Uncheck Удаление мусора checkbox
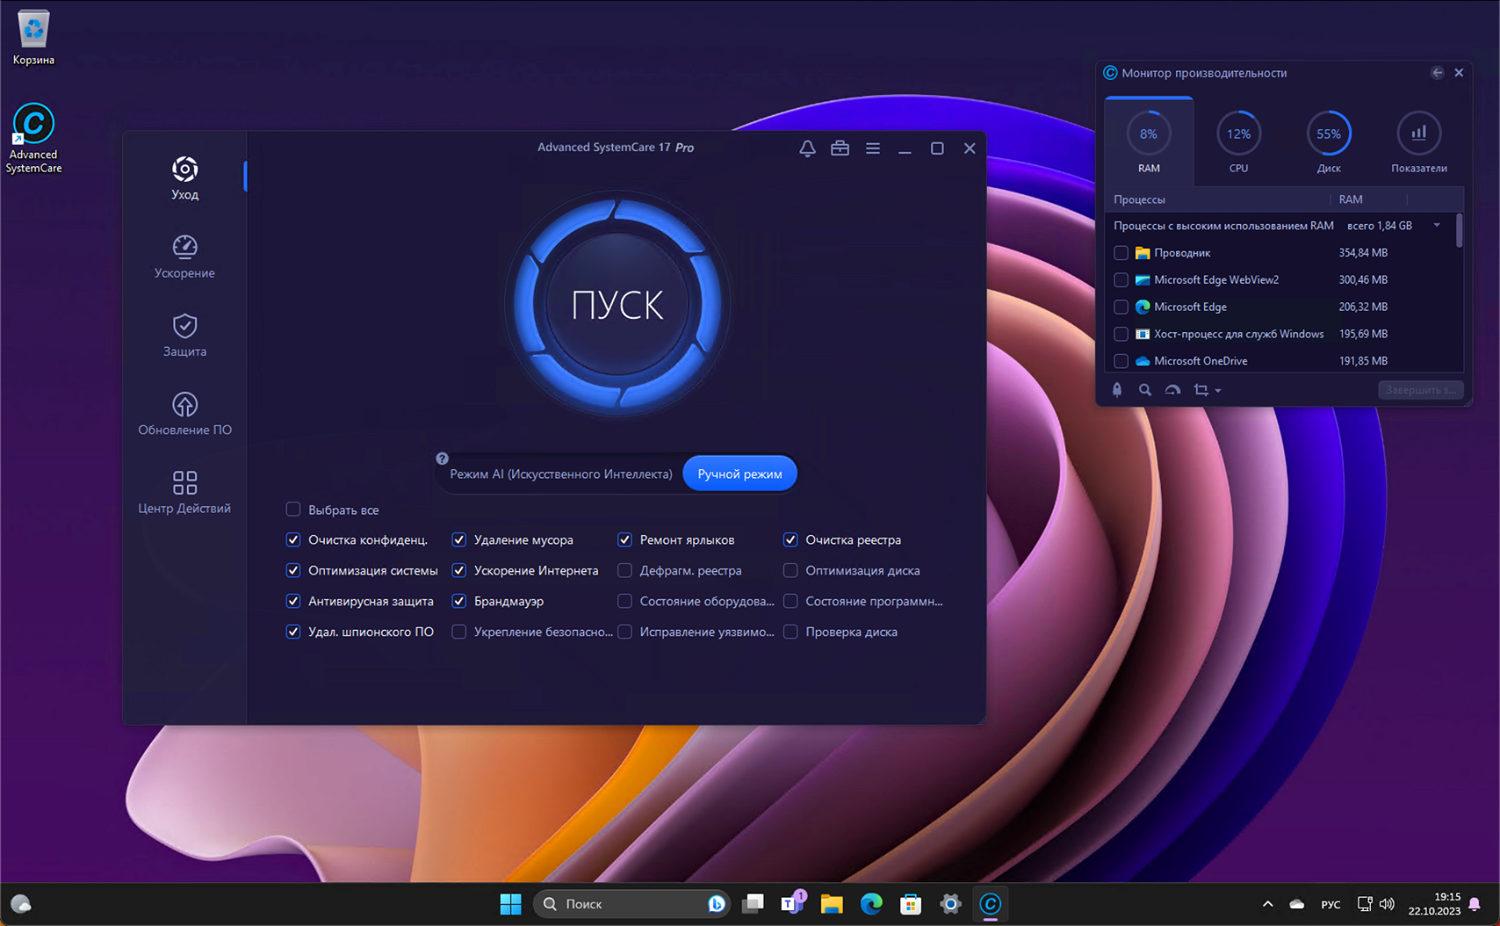Image resolution: width=1500 pixels, height=926 pixels. click(x=459, y=539)
